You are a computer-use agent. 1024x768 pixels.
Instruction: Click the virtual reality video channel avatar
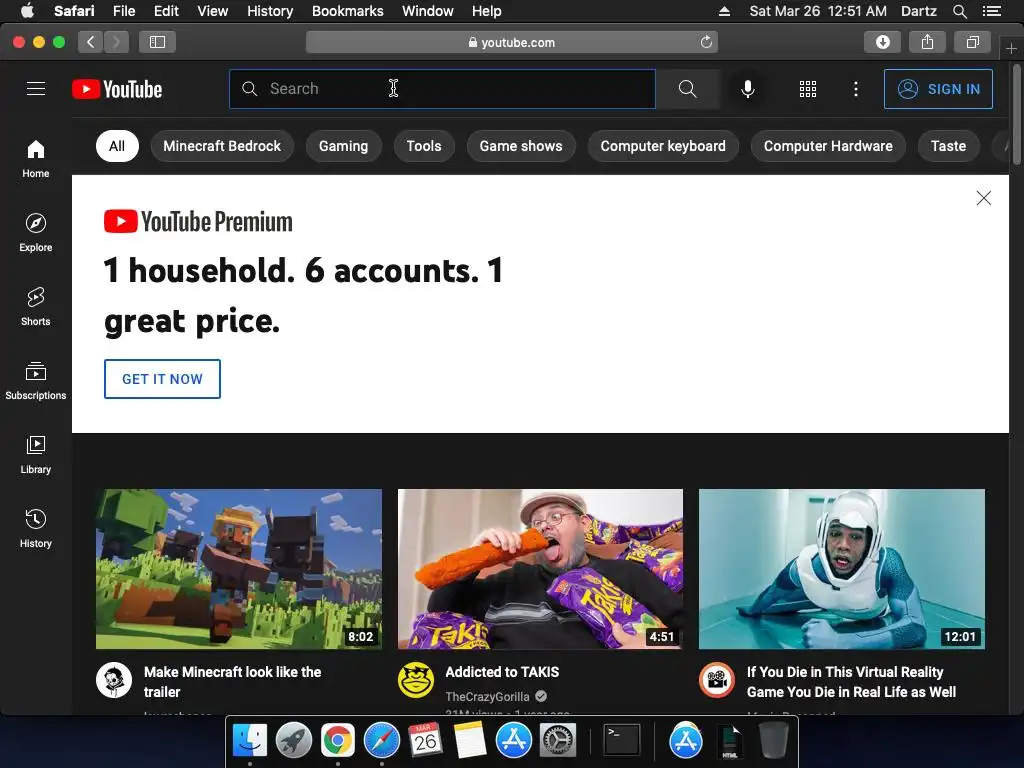click(717, 680)
